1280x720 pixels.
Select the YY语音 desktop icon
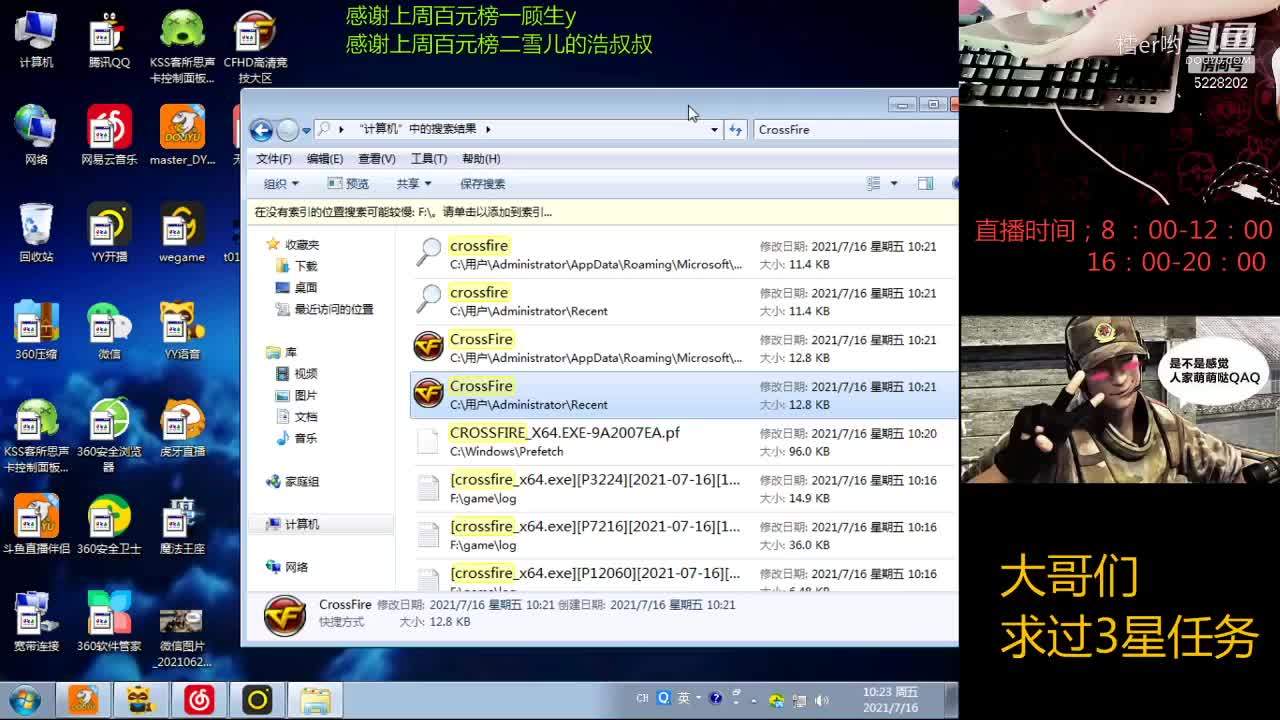pos(182,330)
